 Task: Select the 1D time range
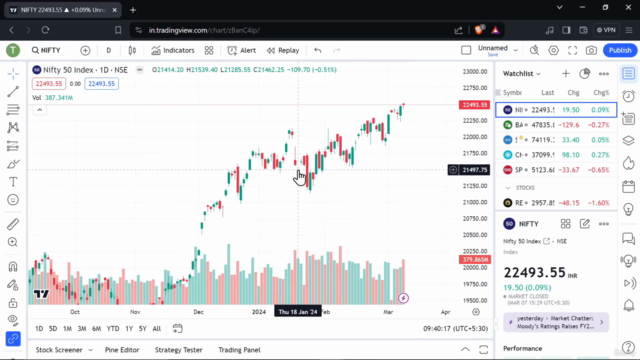[x=39, y=329]
